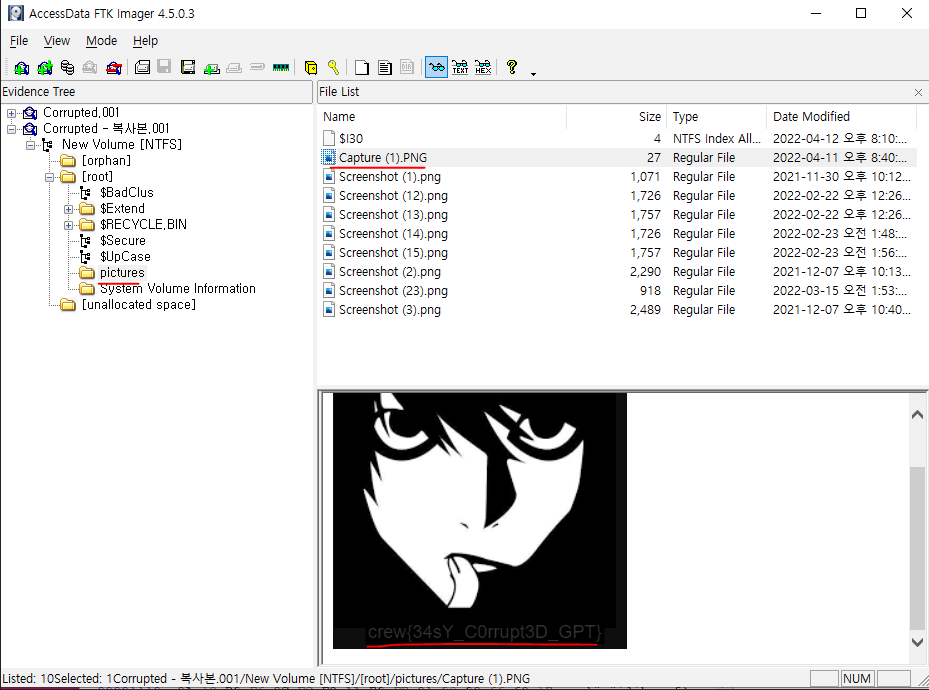Click Add All Attached Devices icon
The height and width of the screenshot is (690, 929).
pos(45,68)
